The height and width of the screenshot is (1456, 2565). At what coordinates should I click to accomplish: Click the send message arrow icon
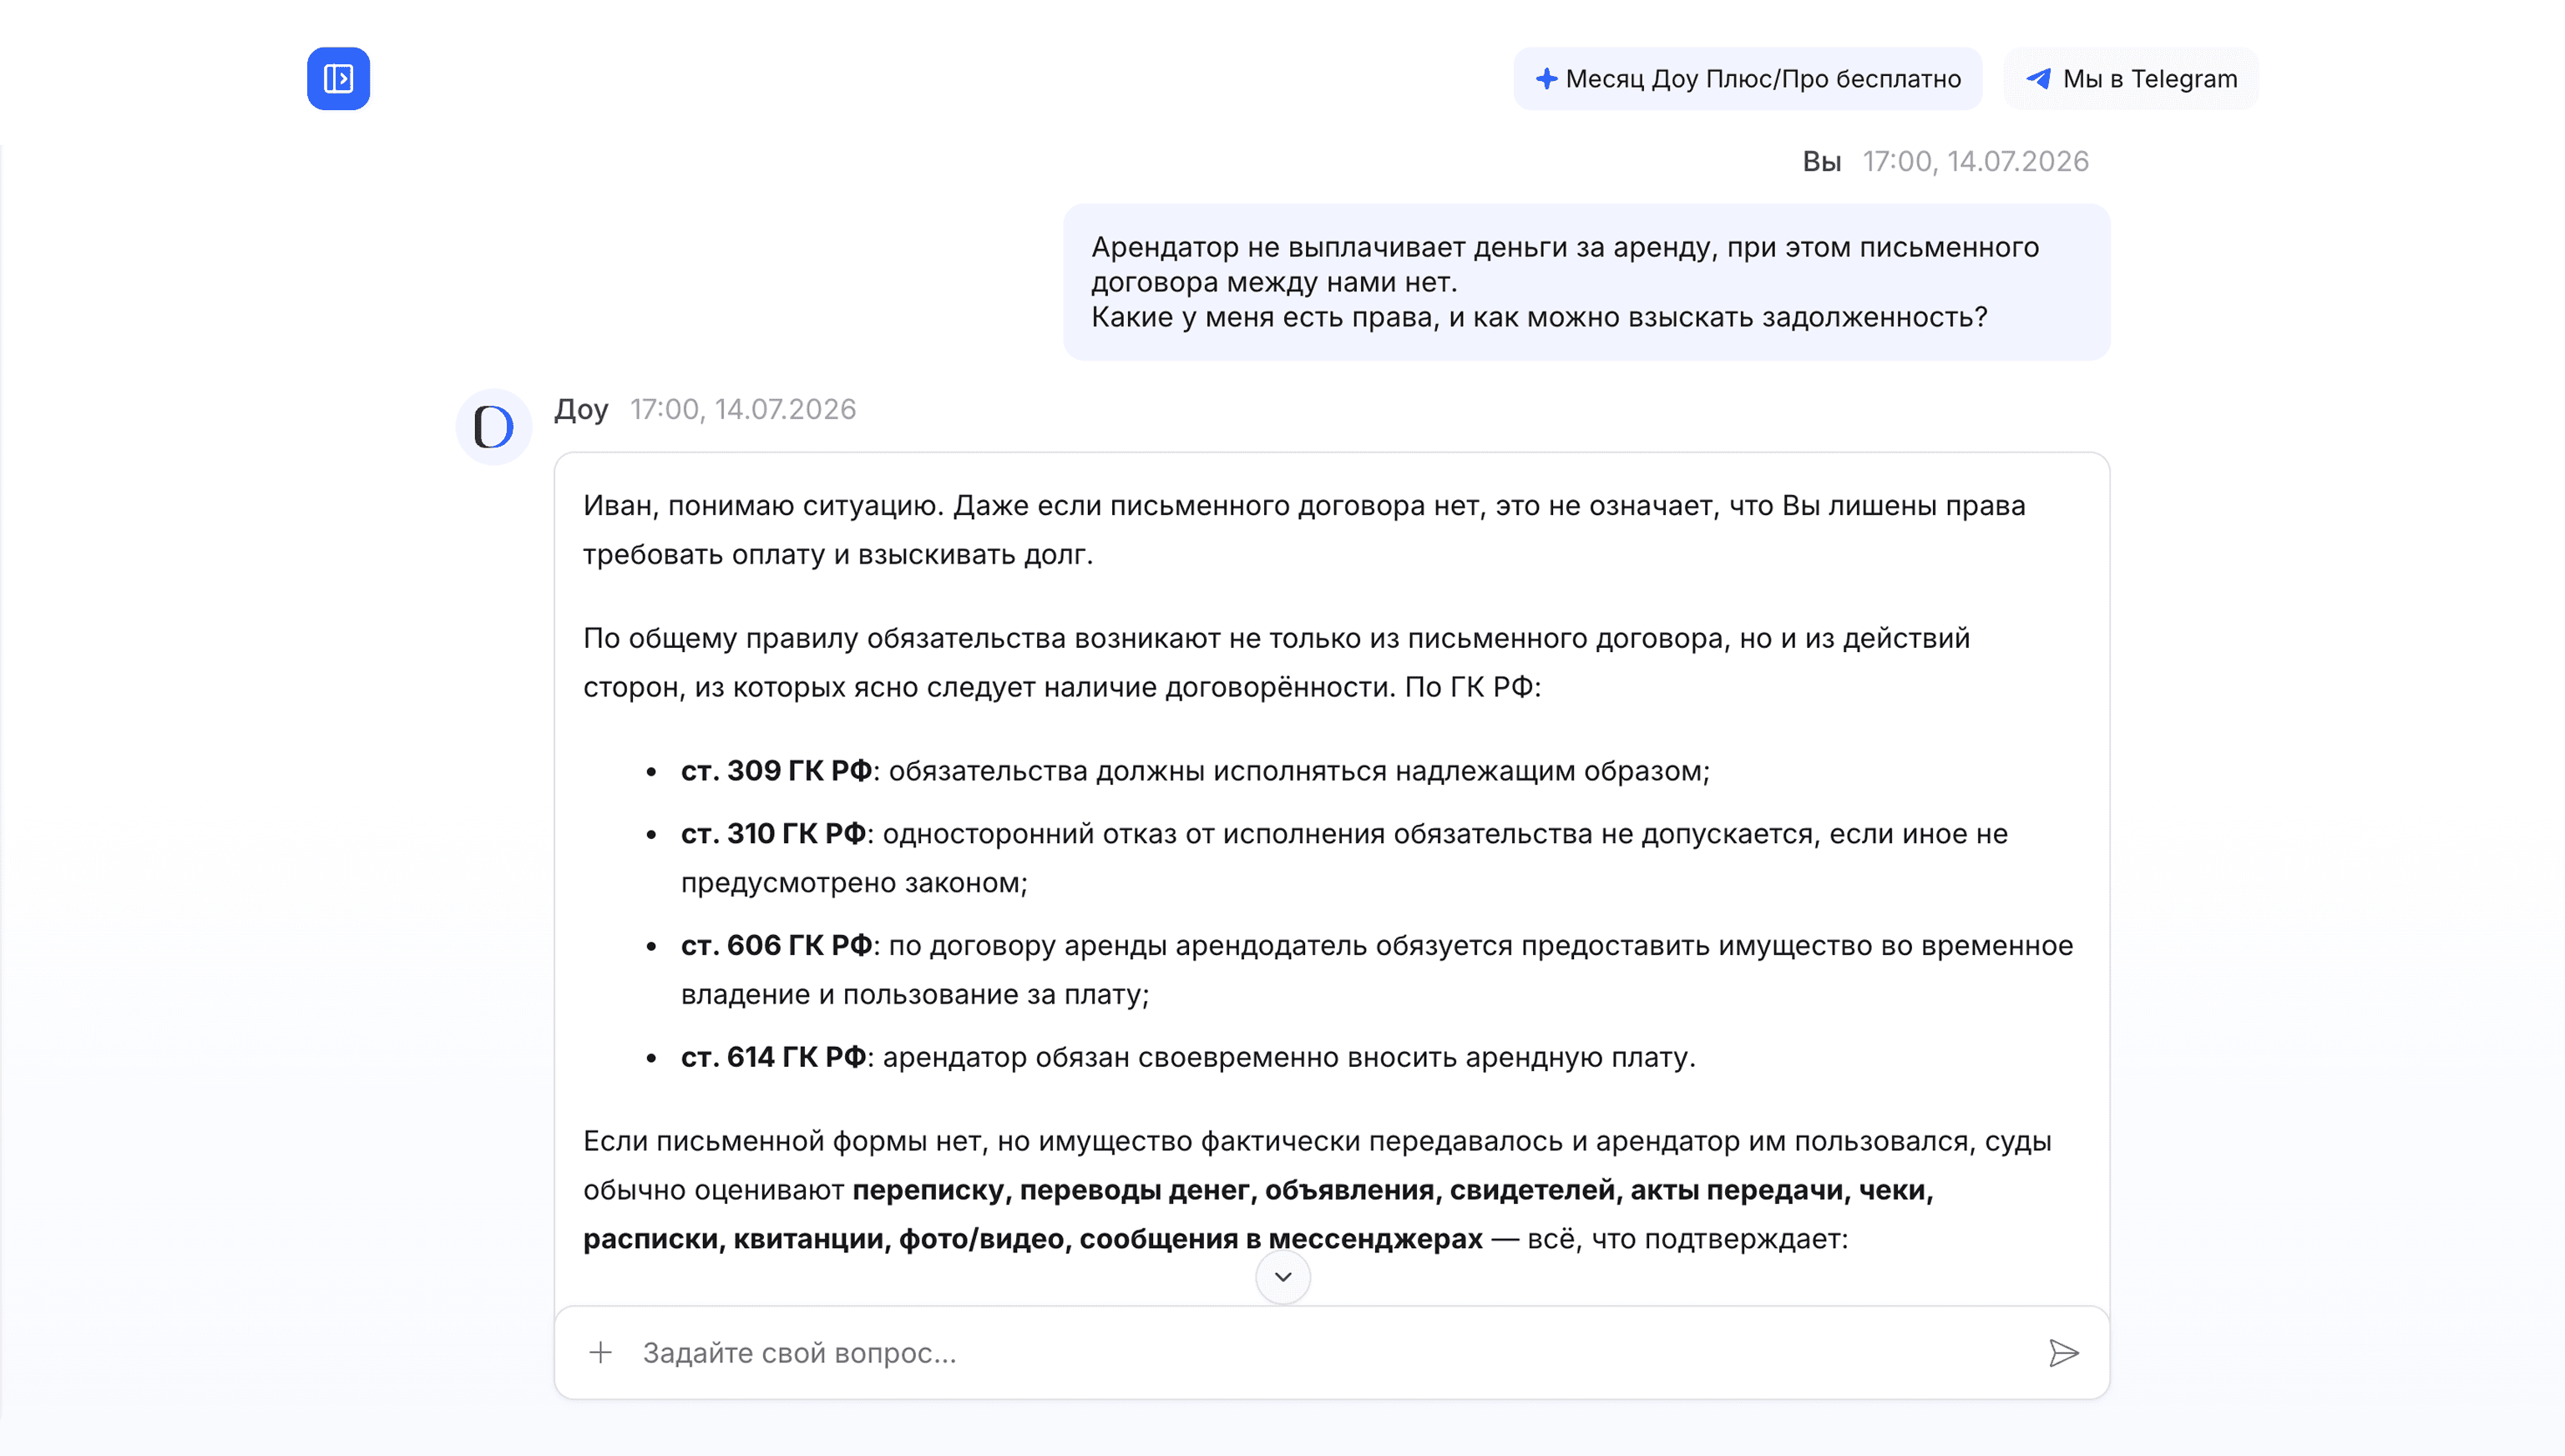(2063, 1352)
